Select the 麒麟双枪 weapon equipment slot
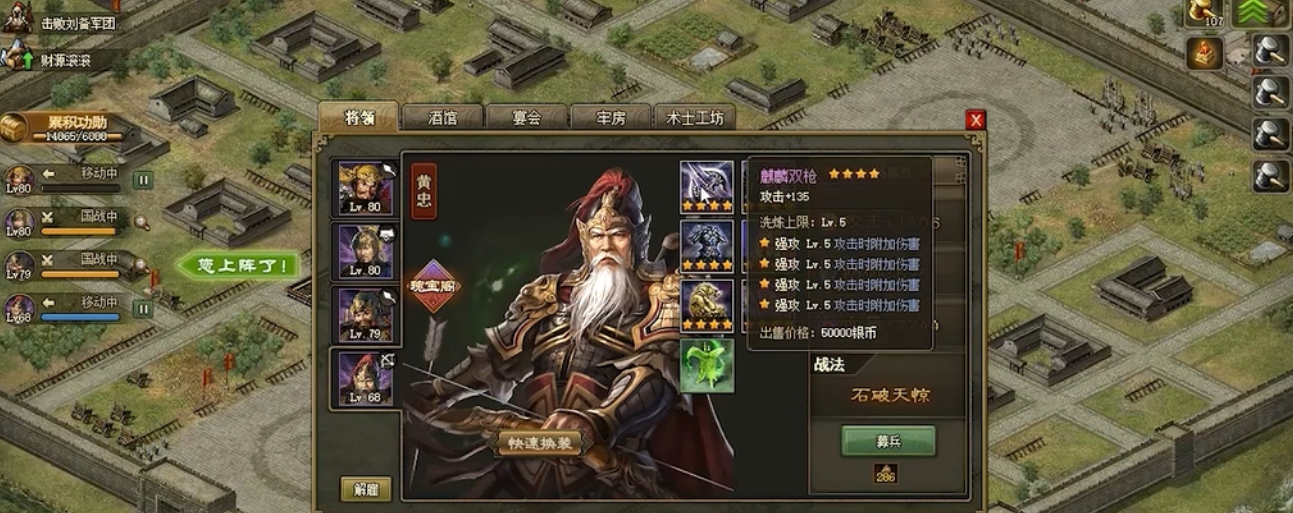The width and height of the screenshot is (1293, 513). click(x=707, y=187)
